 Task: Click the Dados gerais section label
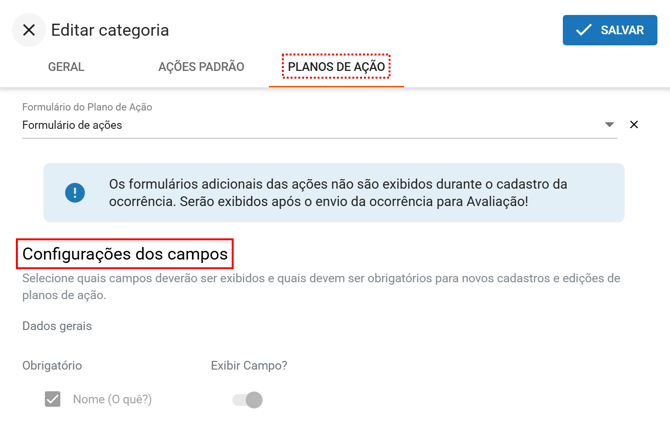57,326
